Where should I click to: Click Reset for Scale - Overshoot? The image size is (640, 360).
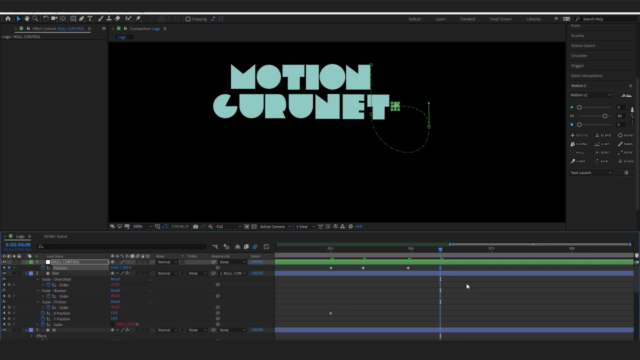click(x=115, y=279)
